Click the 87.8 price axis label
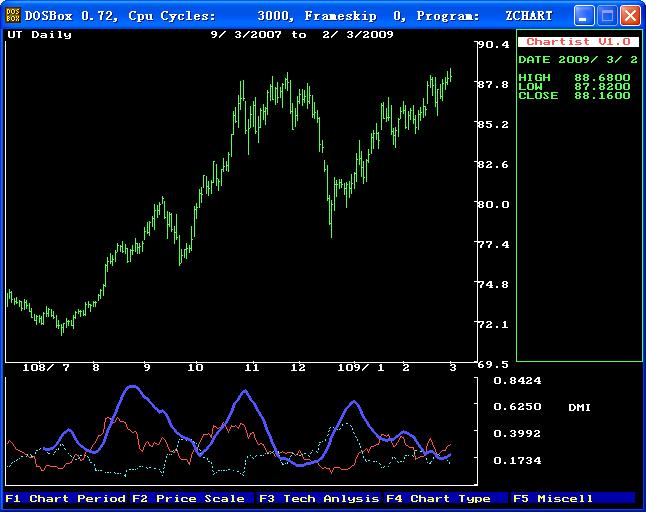This screenshot has width=646, height=512. point(494,84)
